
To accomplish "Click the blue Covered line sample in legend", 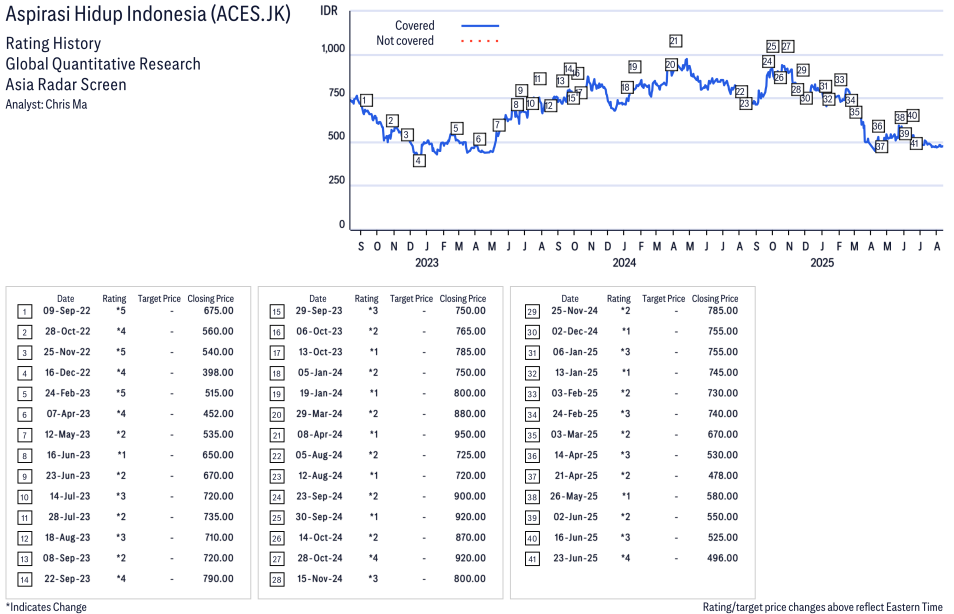I will (480, 26).
